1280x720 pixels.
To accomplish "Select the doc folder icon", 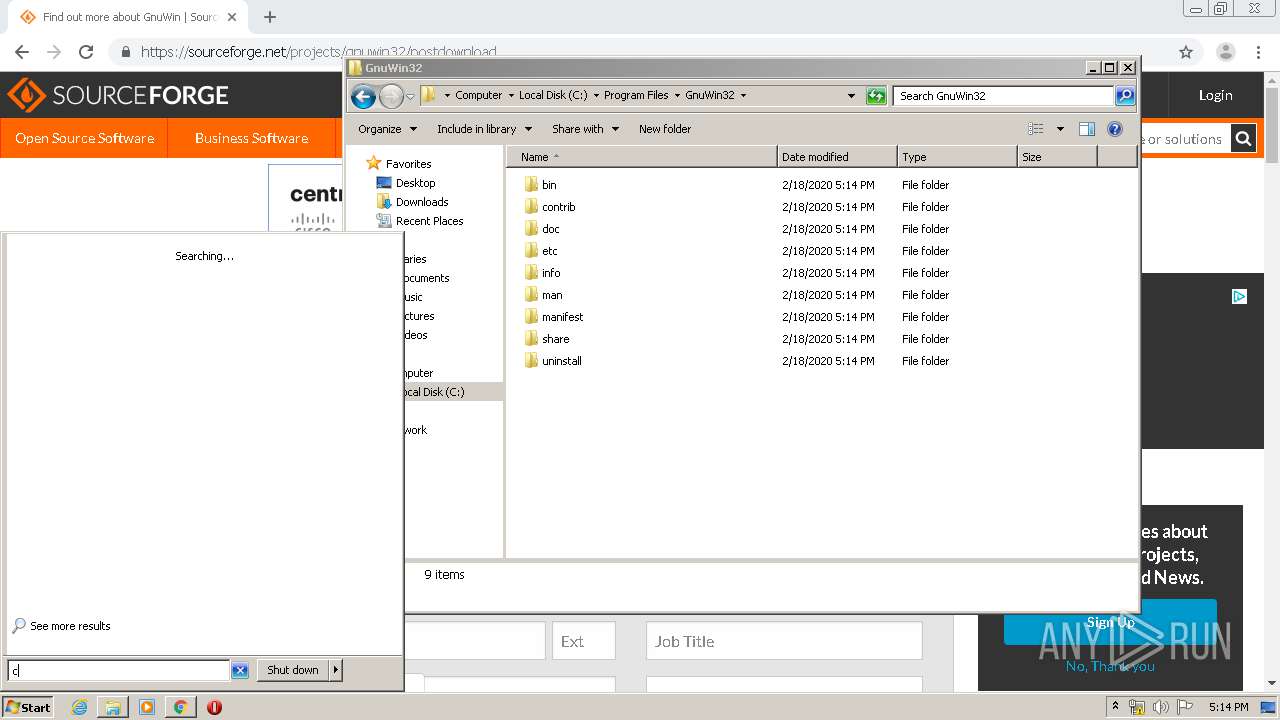I will [531, 229].
